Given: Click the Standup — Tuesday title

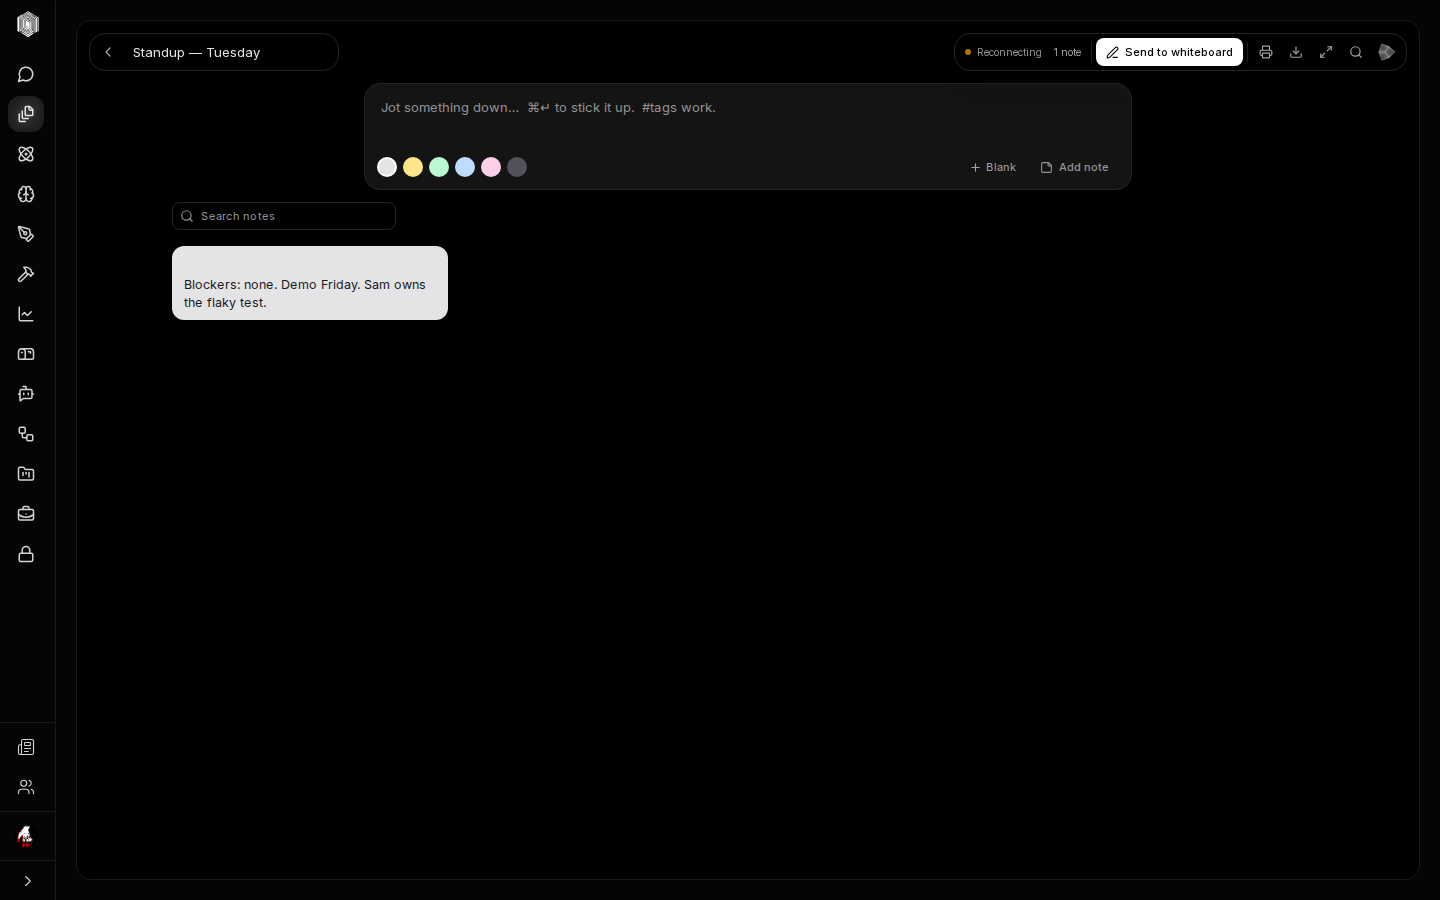Looking at the screenshot, I should [x=197, y=52].
